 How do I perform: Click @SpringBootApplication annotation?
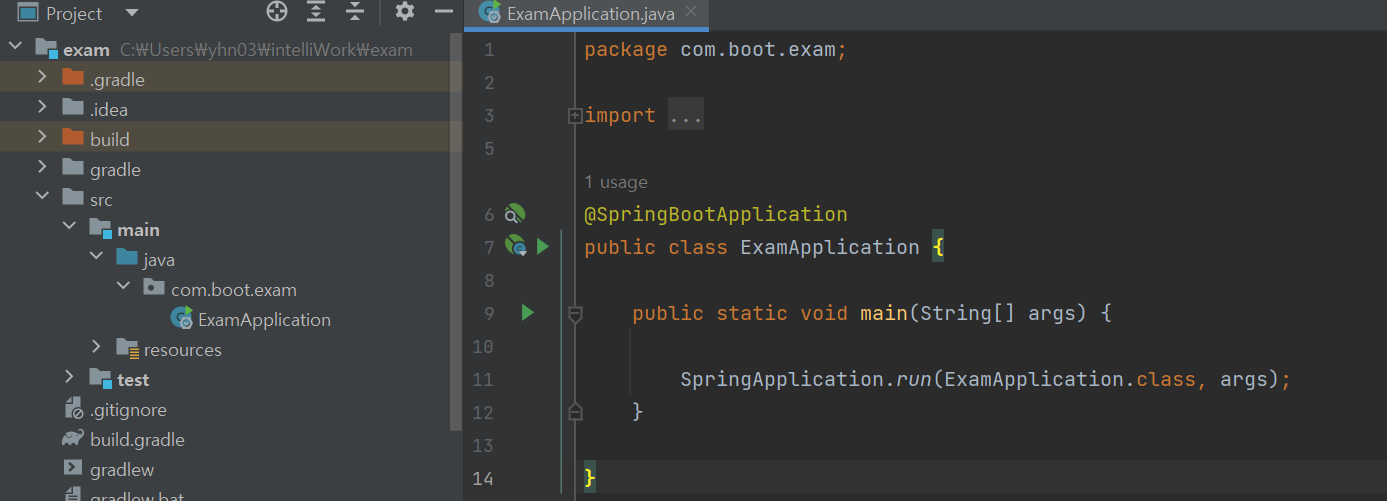pyautogui.click(x=716, y=214)
